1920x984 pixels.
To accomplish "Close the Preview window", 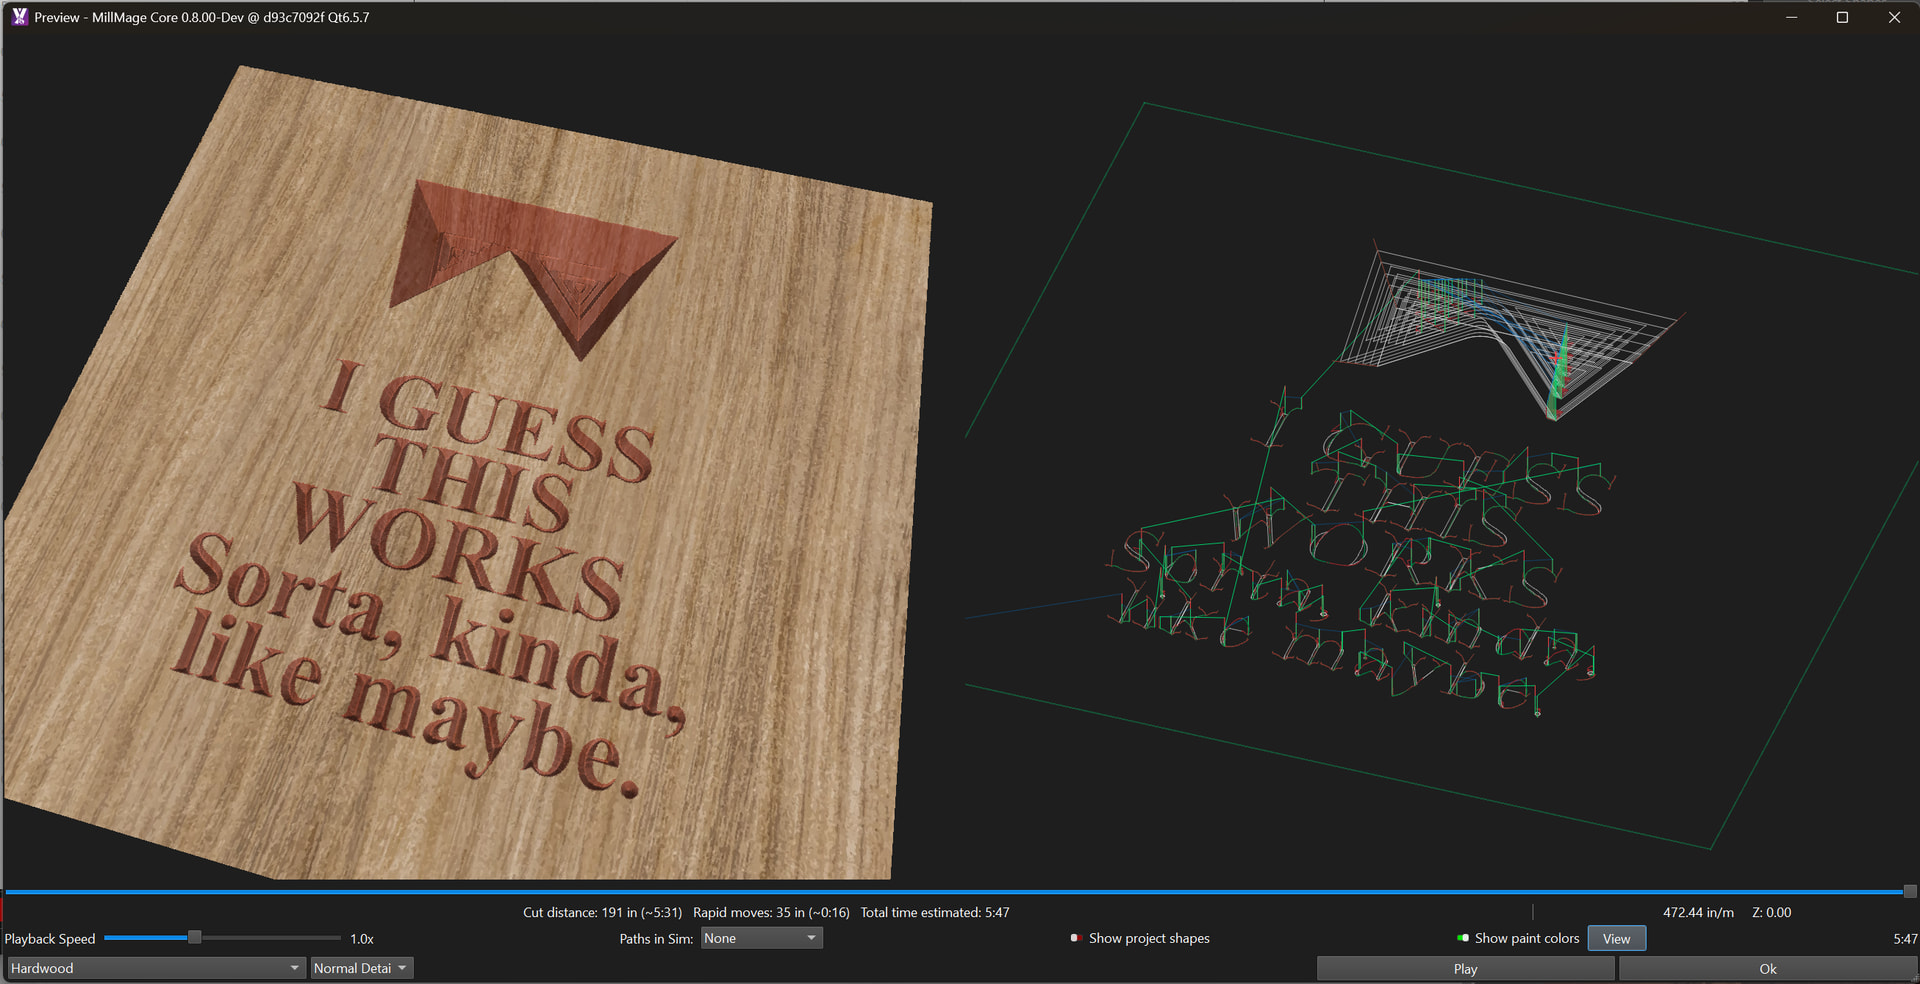I will click(x=1893, y=17).
